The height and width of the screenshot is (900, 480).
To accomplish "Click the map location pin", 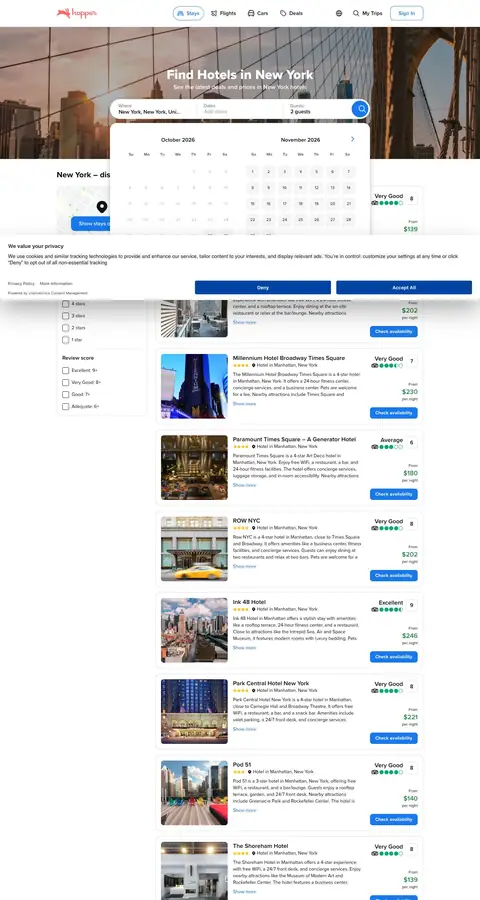I will (102, 207).
